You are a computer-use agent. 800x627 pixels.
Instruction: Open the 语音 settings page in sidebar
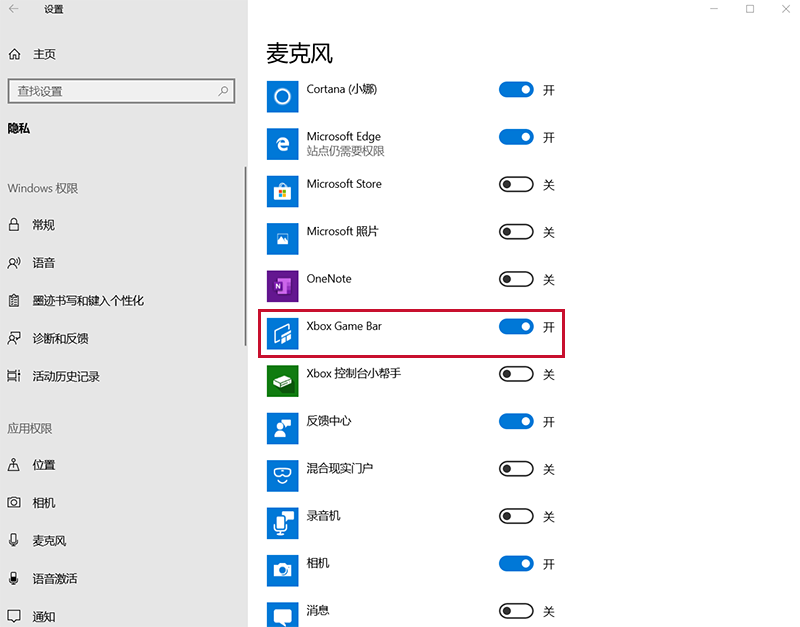point(44,263)
